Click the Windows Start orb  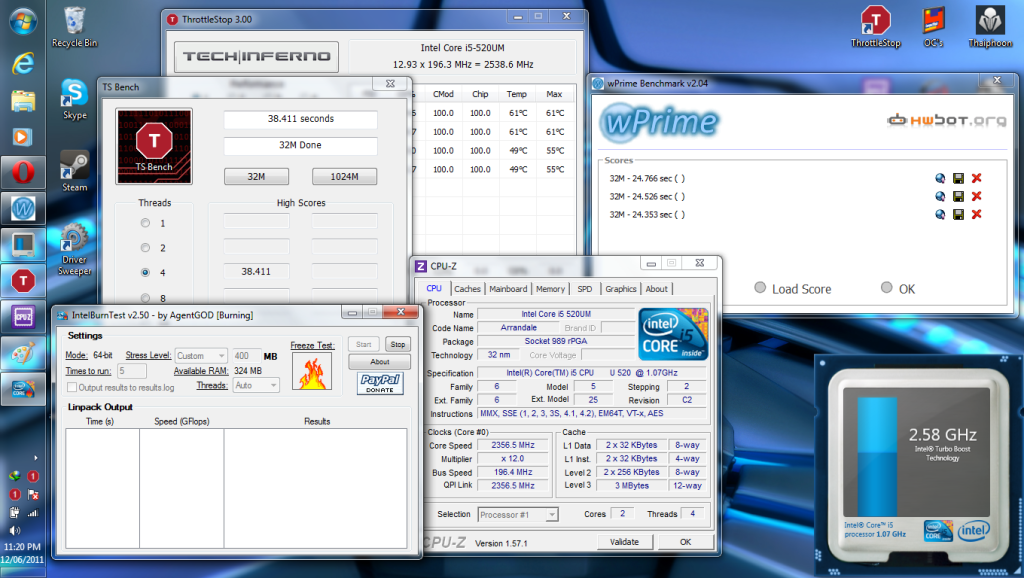click(23, 21)
